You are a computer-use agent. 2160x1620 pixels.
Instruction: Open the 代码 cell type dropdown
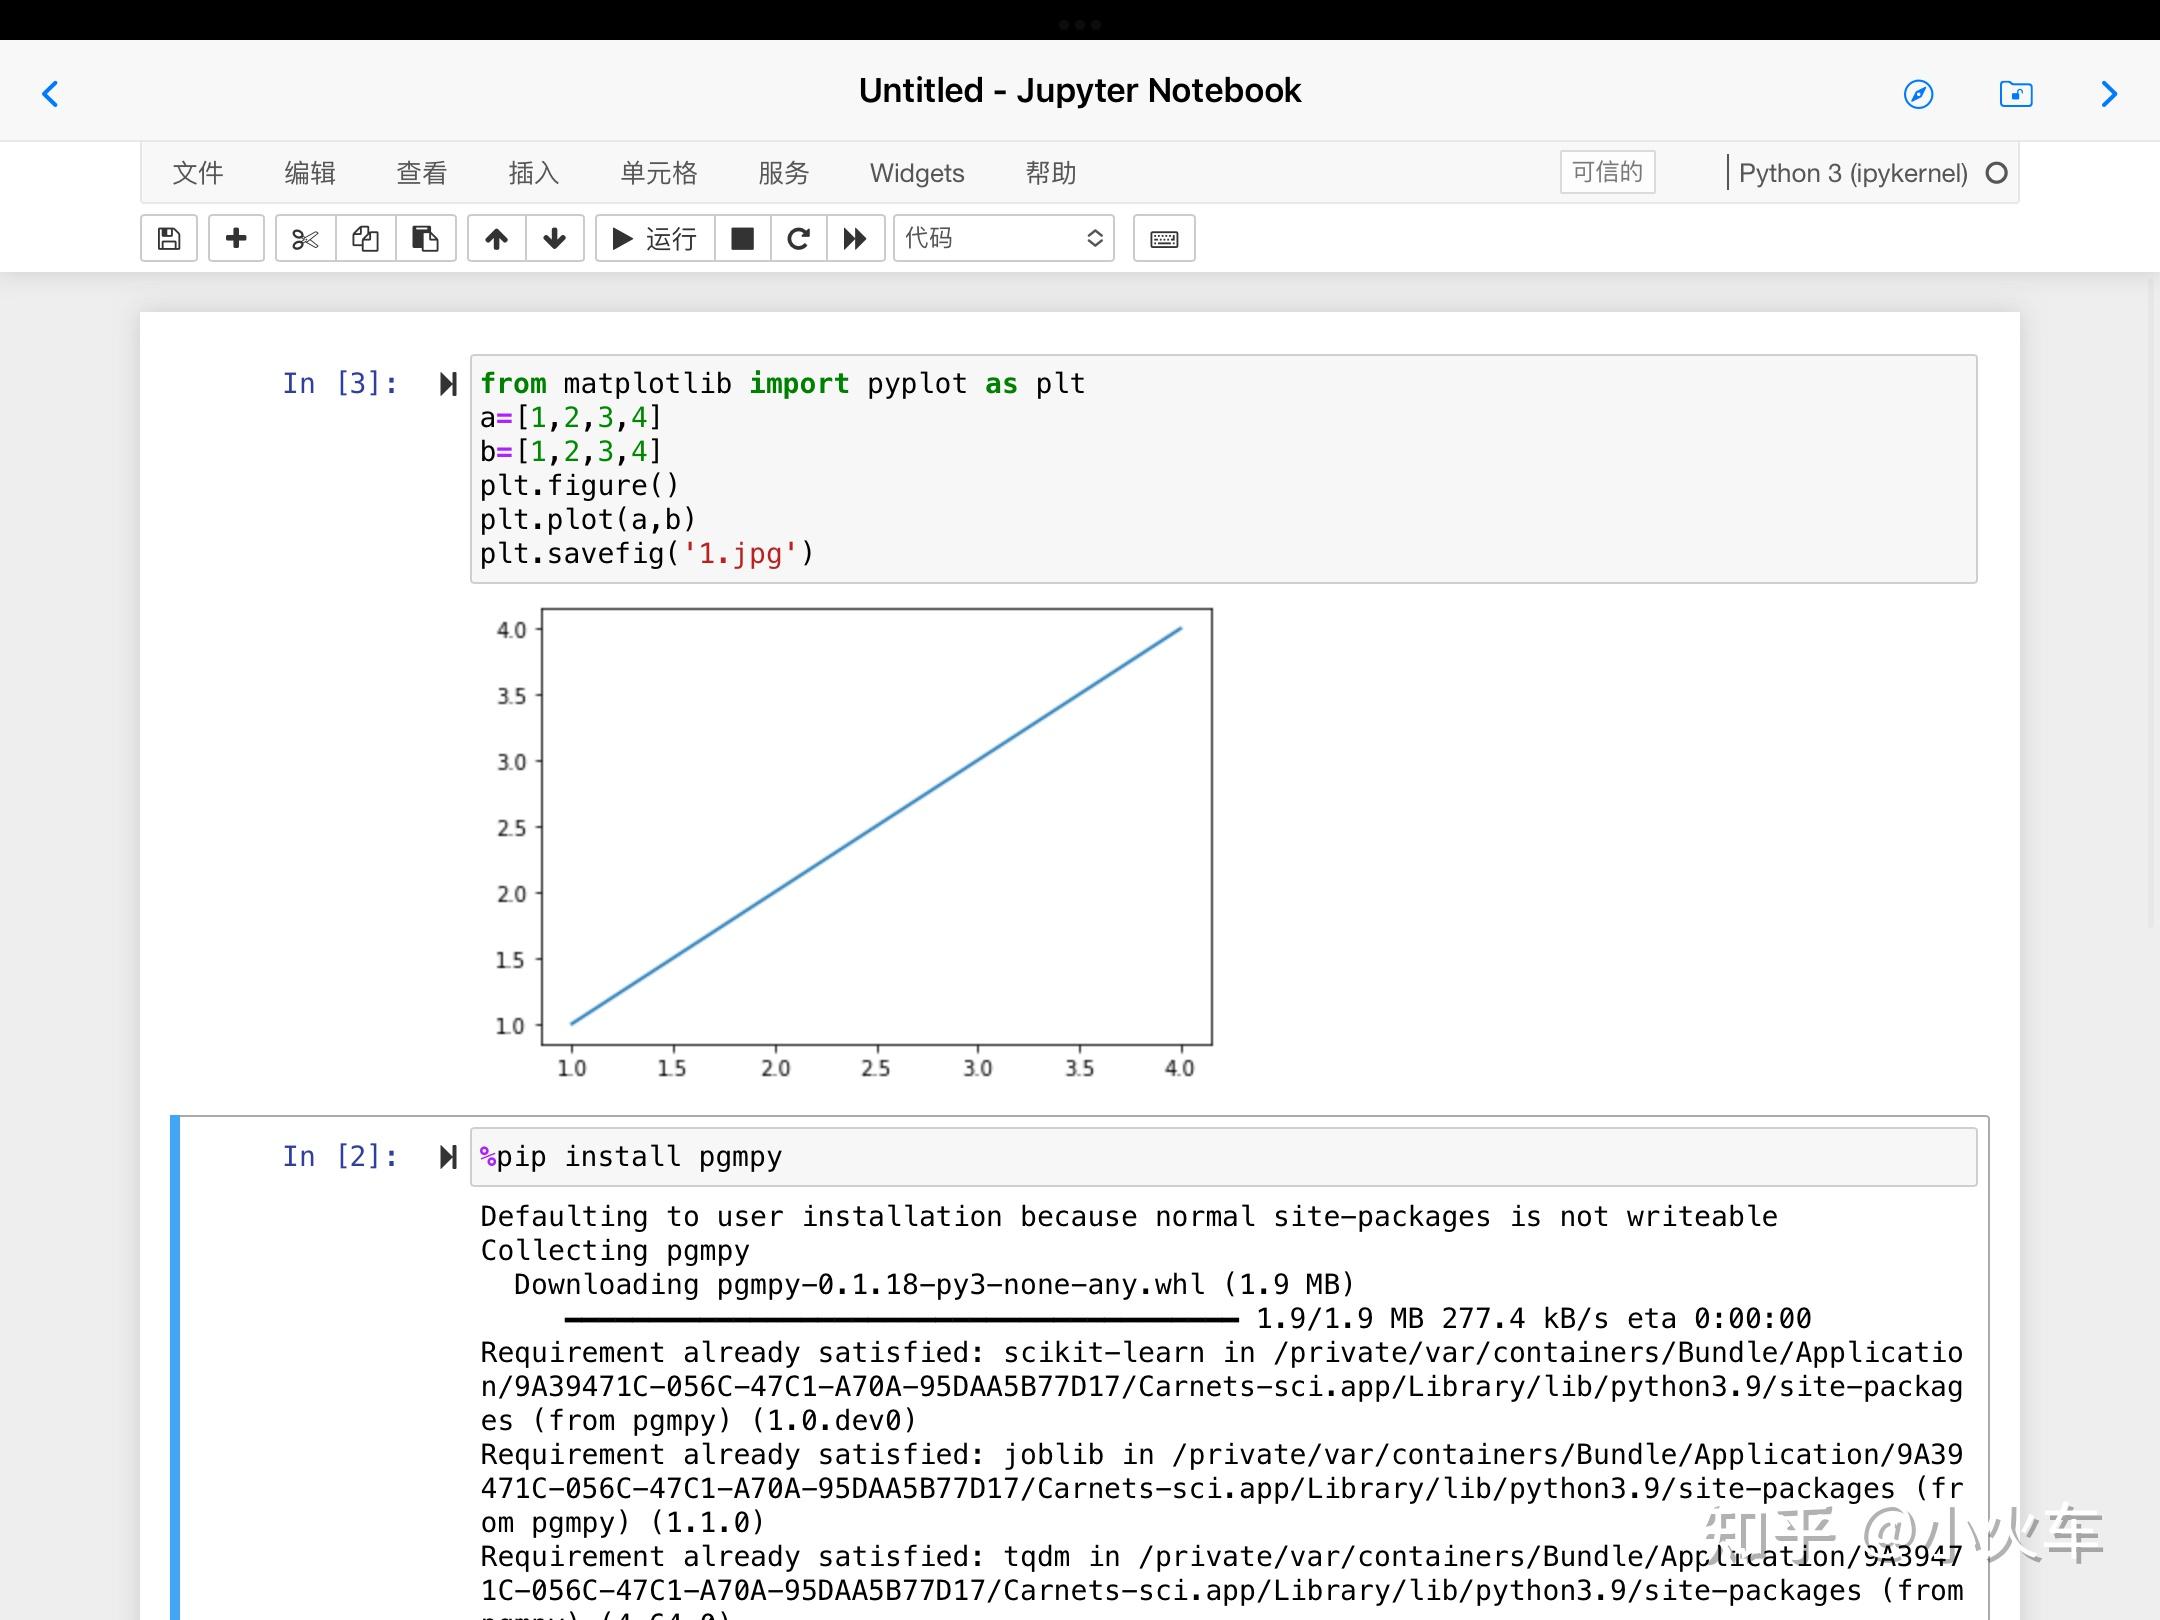[x=1003, y=238]
